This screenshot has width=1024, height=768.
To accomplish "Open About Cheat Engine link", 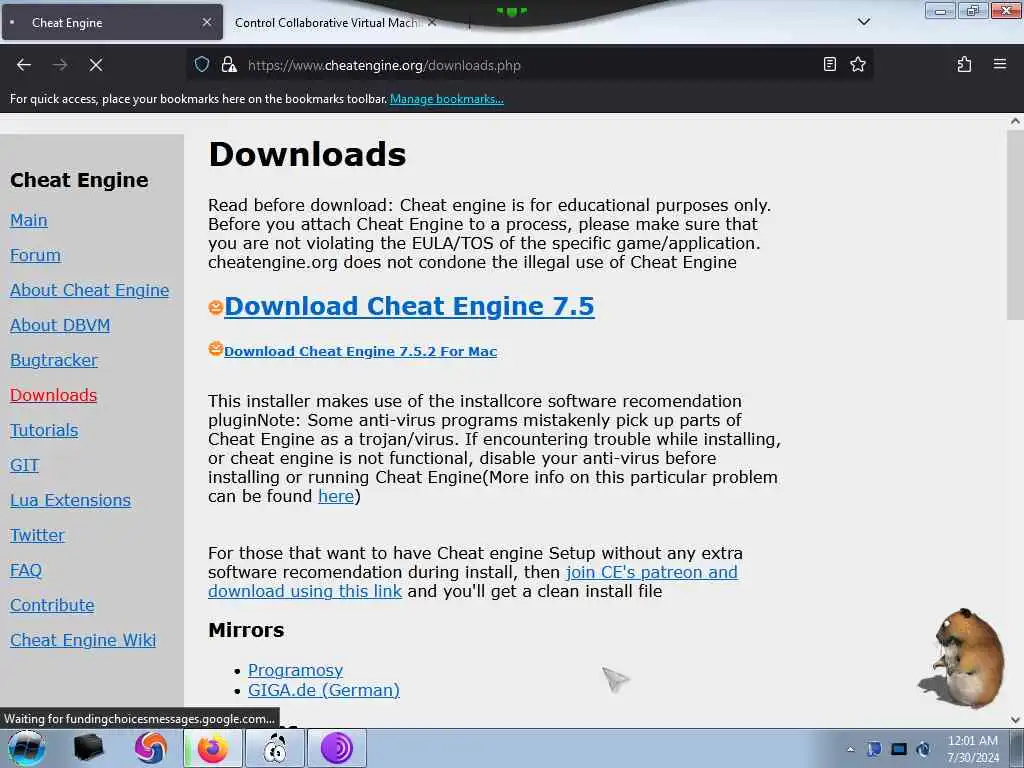I will coord(89,290).
